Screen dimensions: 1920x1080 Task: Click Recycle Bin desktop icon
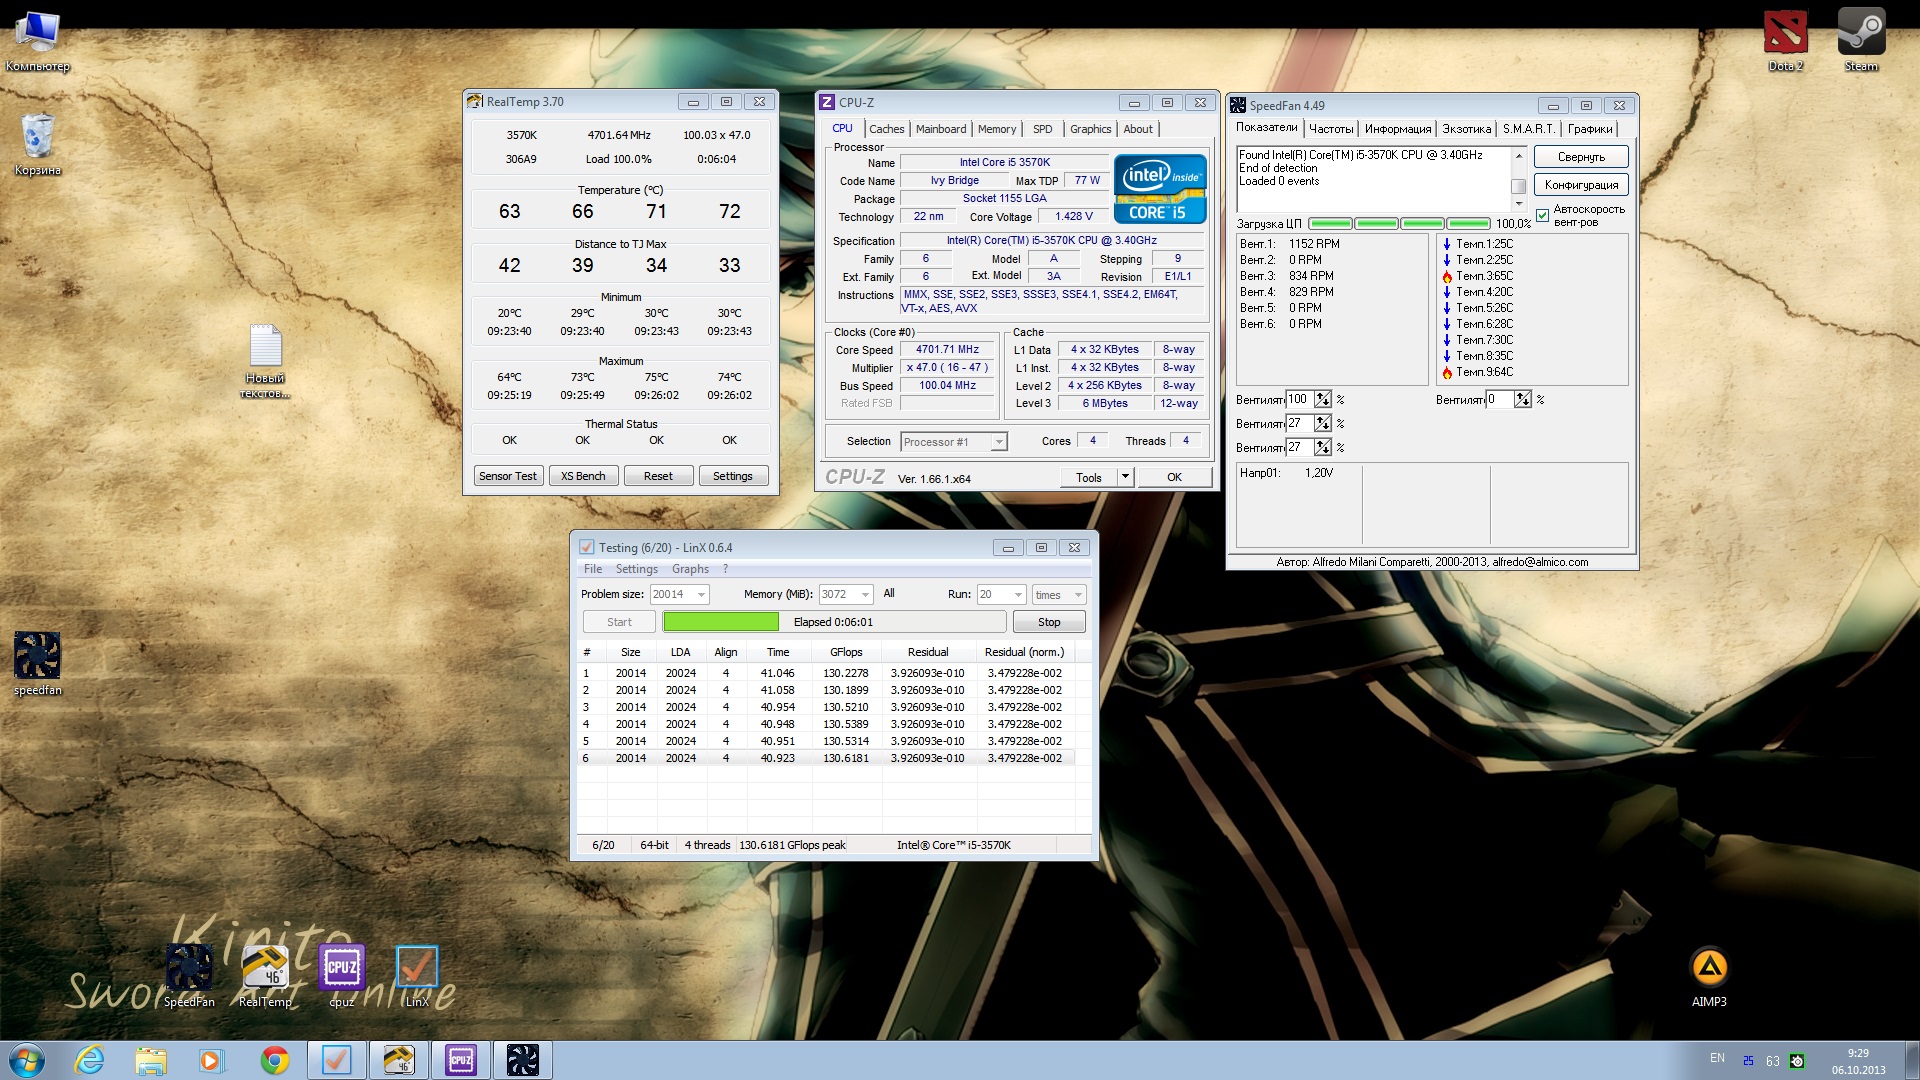click(x=38, y=137)
